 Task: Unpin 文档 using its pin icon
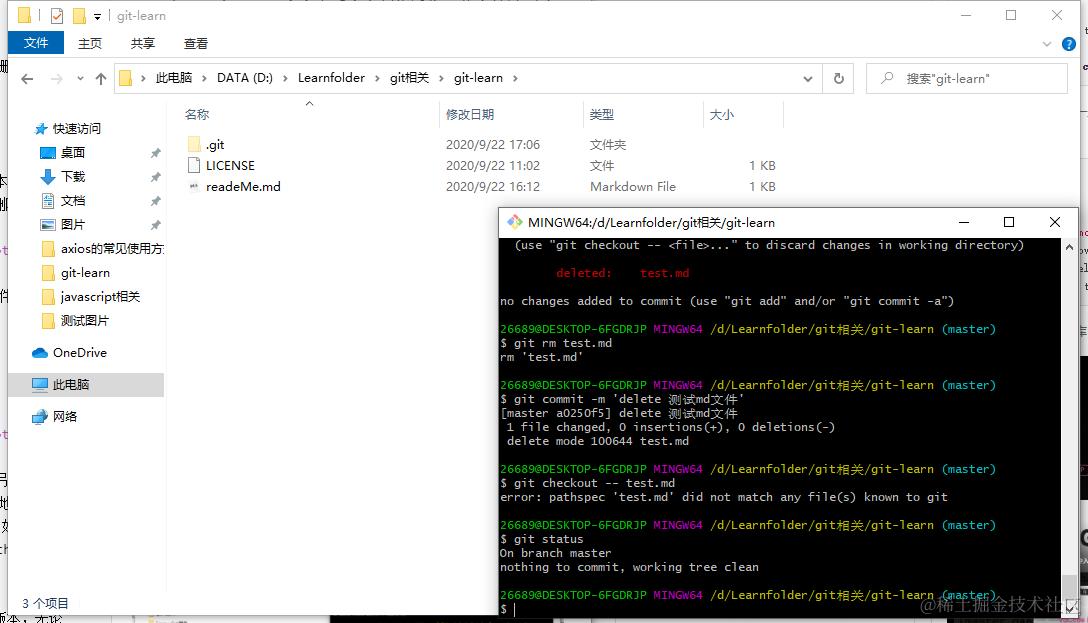155,201
